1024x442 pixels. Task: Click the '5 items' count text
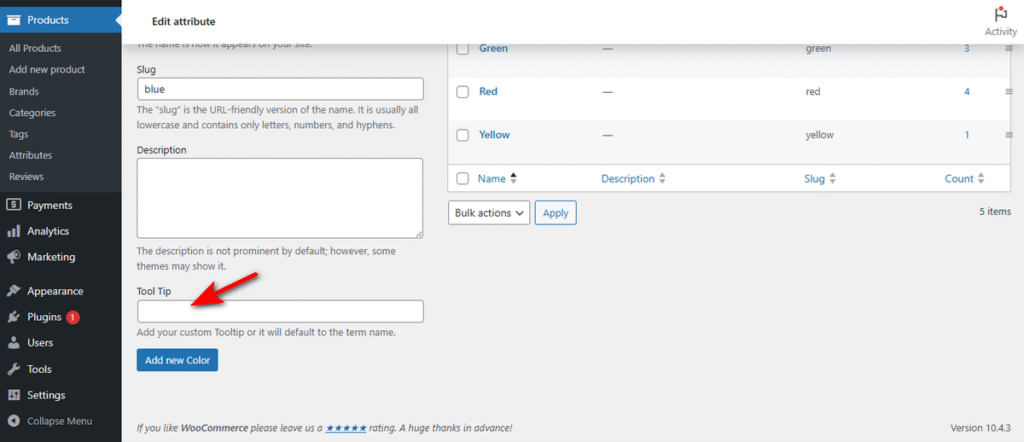[x=995, y=212]
